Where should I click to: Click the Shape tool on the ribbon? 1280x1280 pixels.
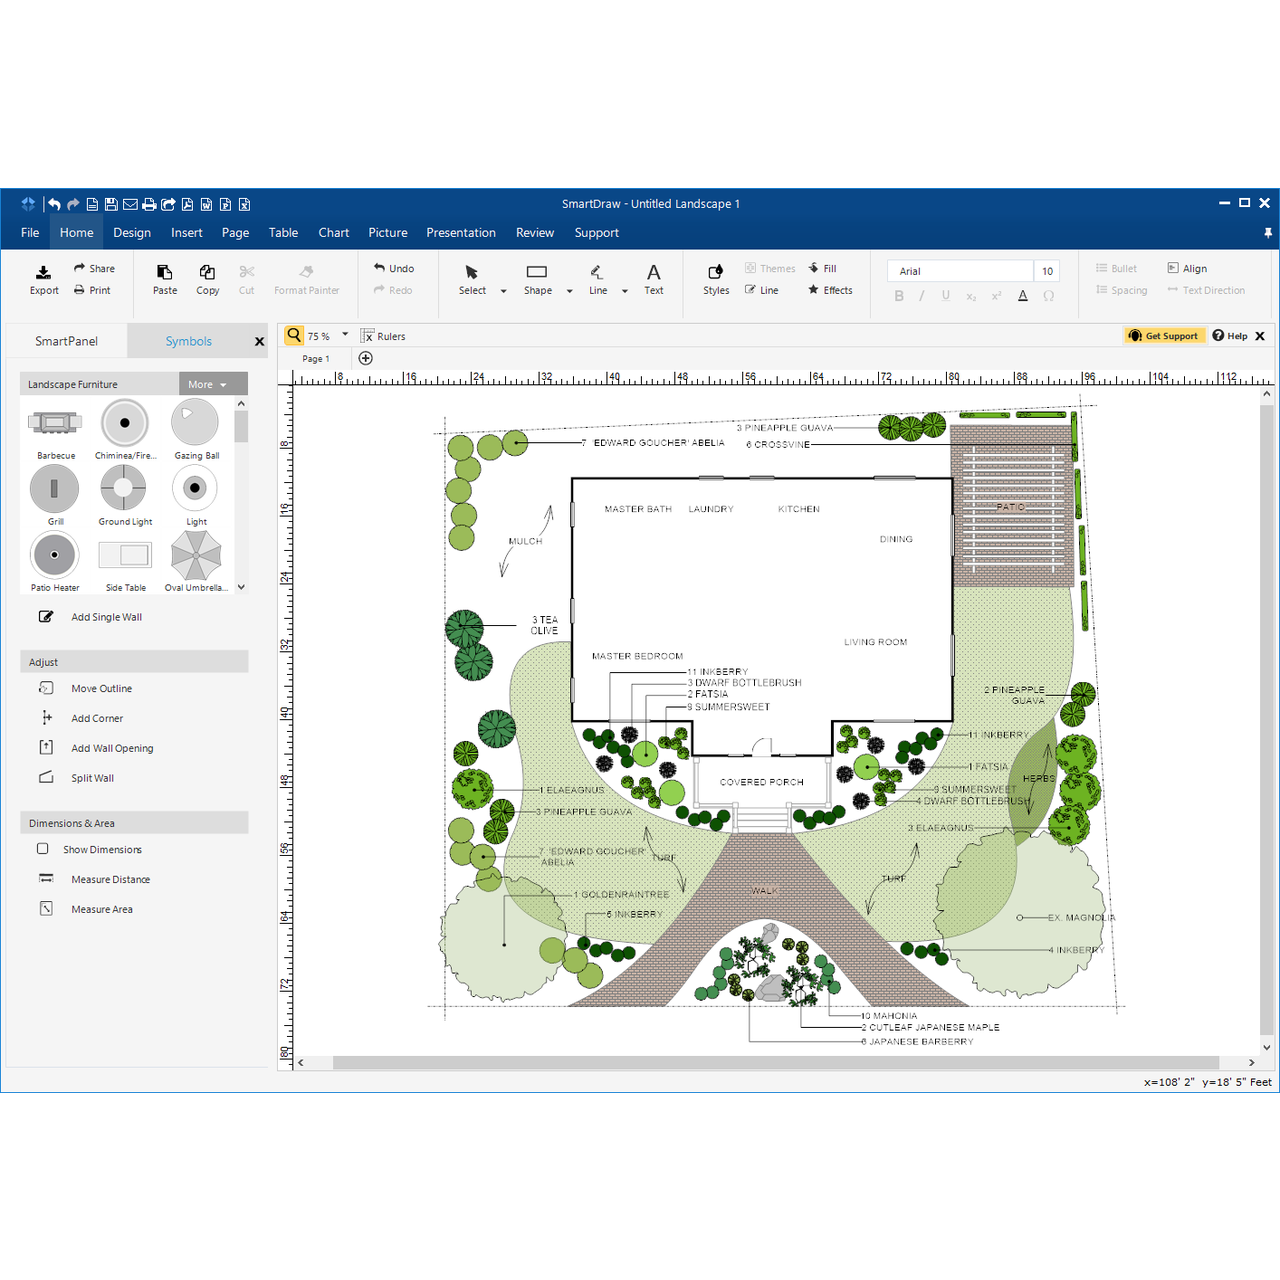click(537, 278)
